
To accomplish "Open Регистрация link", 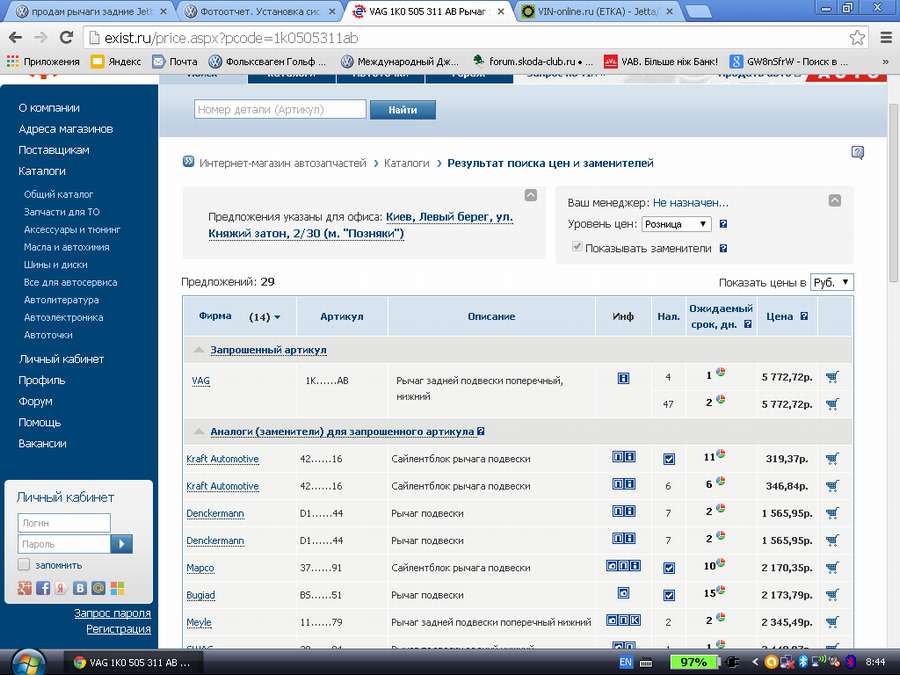I will tap(118, 629).
